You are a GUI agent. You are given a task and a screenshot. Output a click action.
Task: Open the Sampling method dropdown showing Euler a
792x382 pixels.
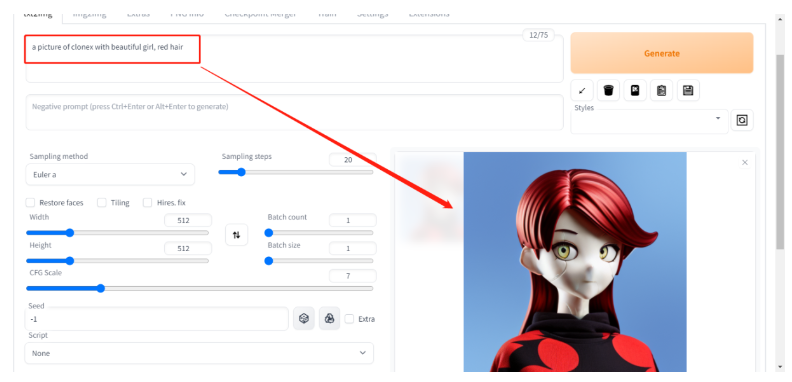(110, 174)
